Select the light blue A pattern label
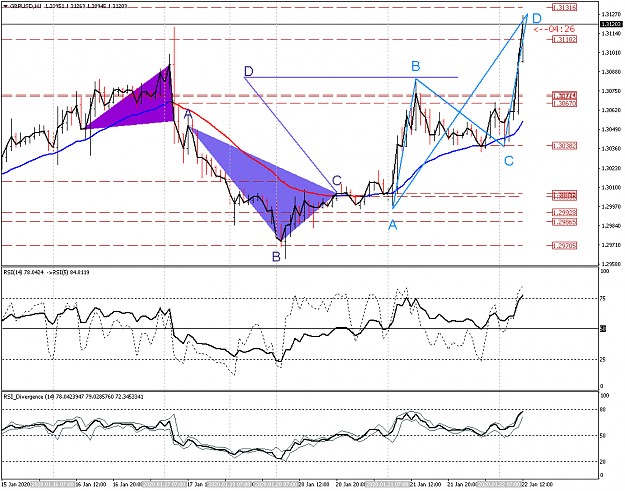The width and height of the screenshot is (625, 491). pyautogui.click(x=393, y=225)
